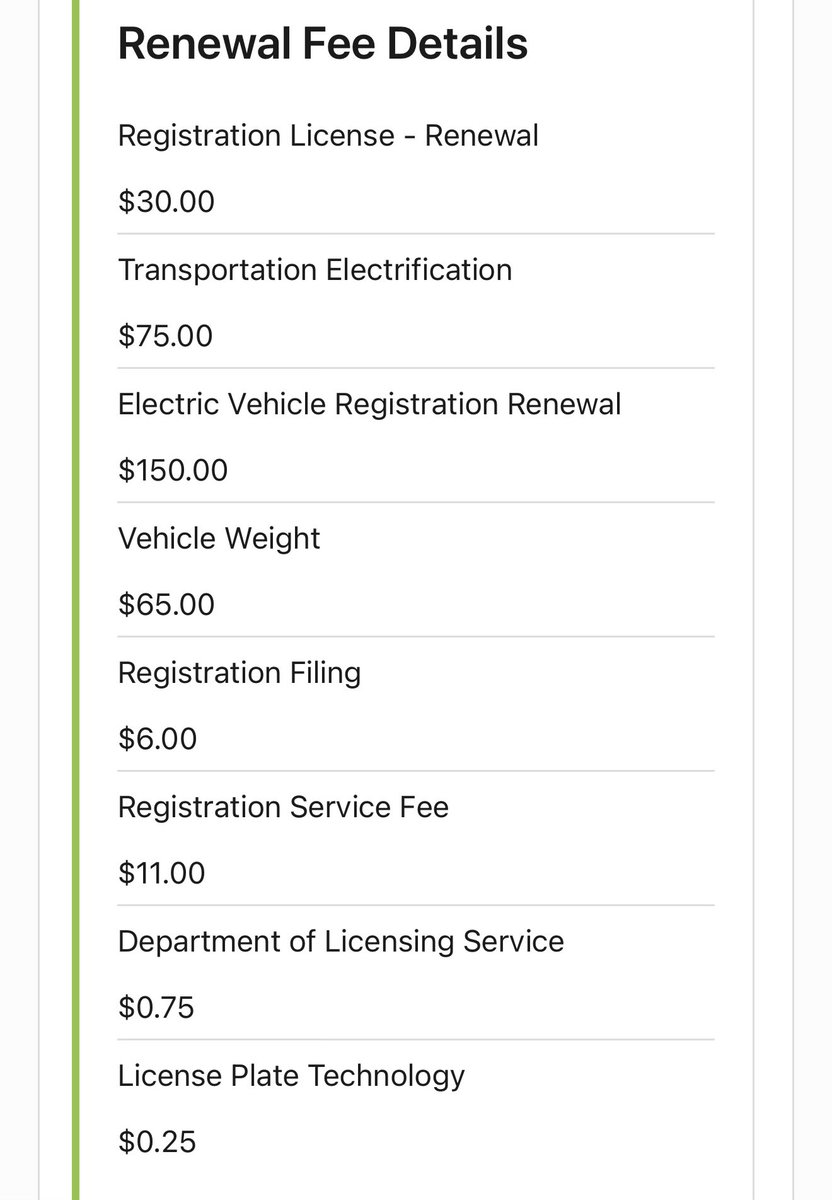Select the $6.00 filing fee amount
Image resolution: width=832 pixels, height=1200 pixels.
(x=158, y=739)
